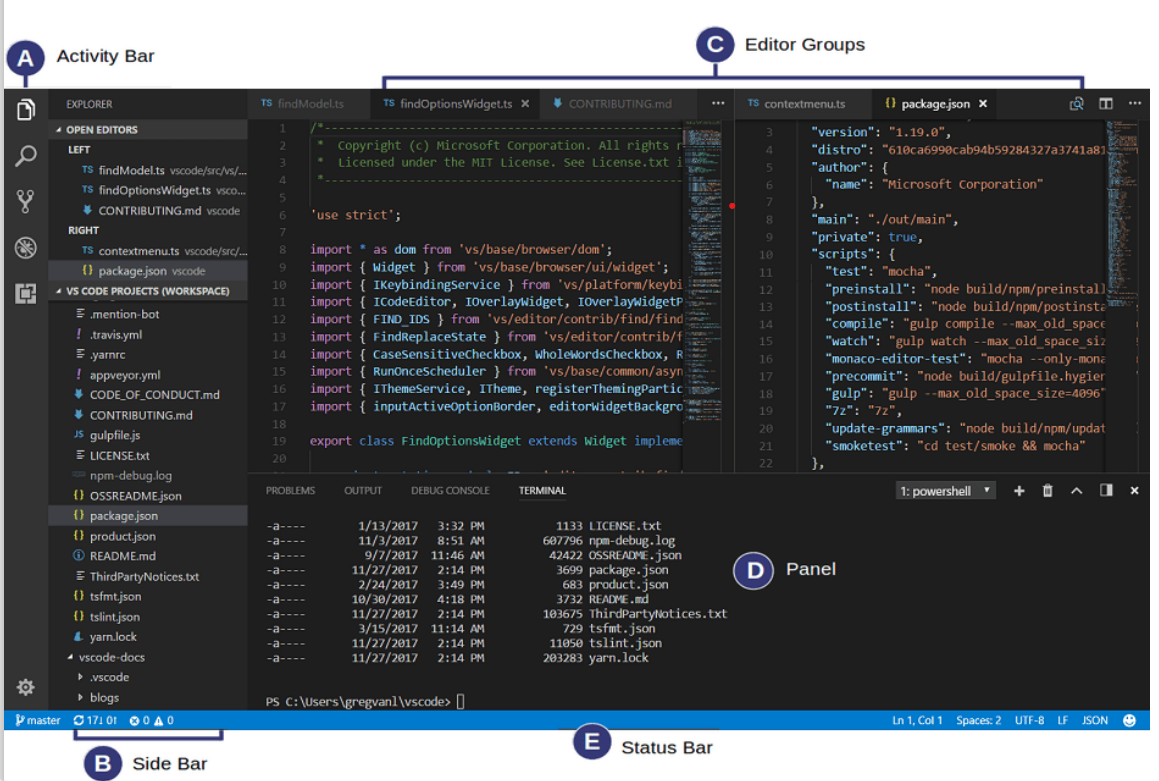Synchronize changes in the status bar
The width and height of the screenshot is (1159, 781).
click(x=95, y=720)
